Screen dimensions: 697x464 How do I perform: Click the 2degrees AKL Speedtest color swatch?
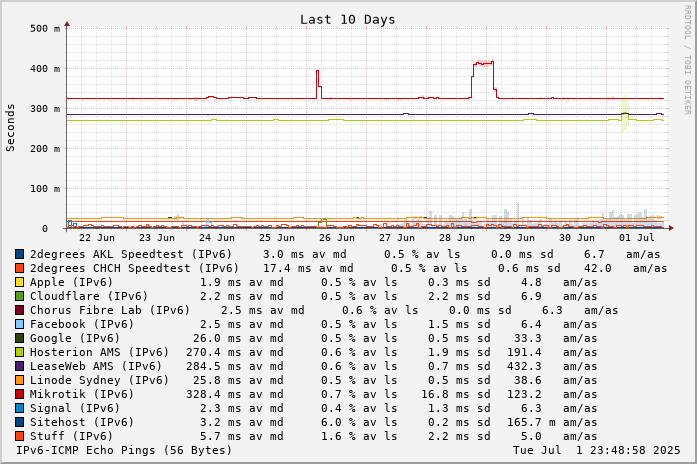tap(19, 254)
